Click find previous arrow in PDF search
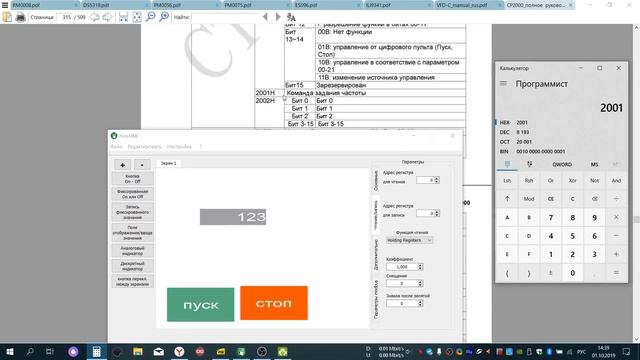640x360 pixels. click(x=265, y=17)
